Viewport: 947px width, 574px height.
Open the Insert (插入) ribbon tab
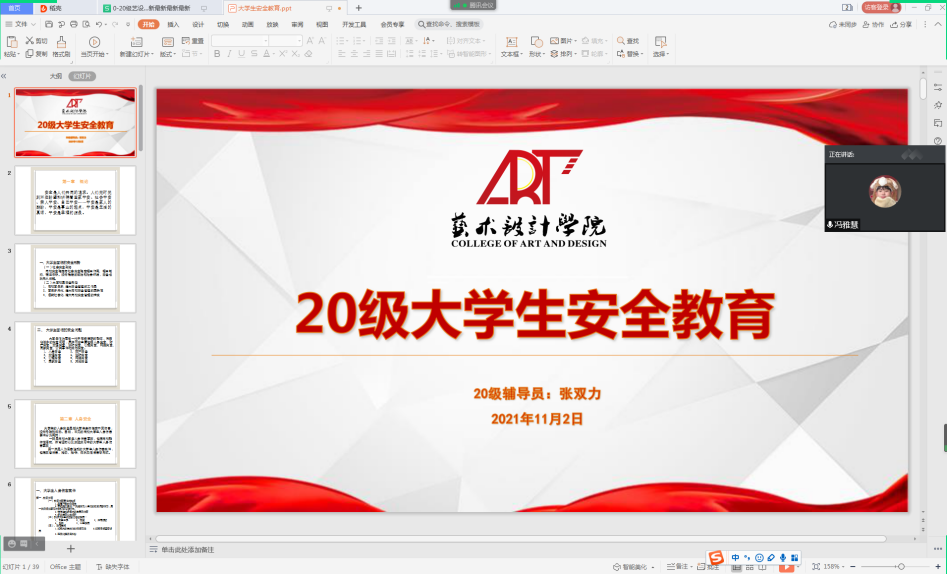point(173,24)
